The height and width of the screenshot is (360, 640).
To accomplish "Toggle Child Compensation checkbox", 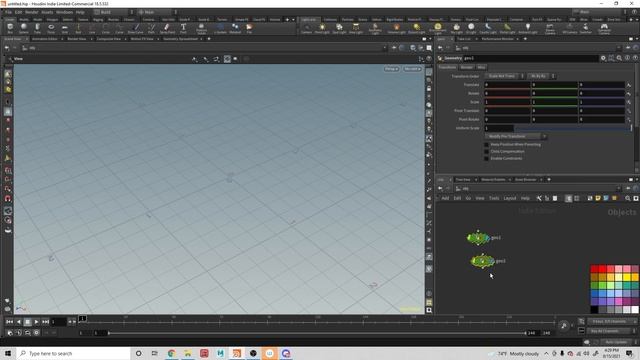I will (x=486, y=151).
